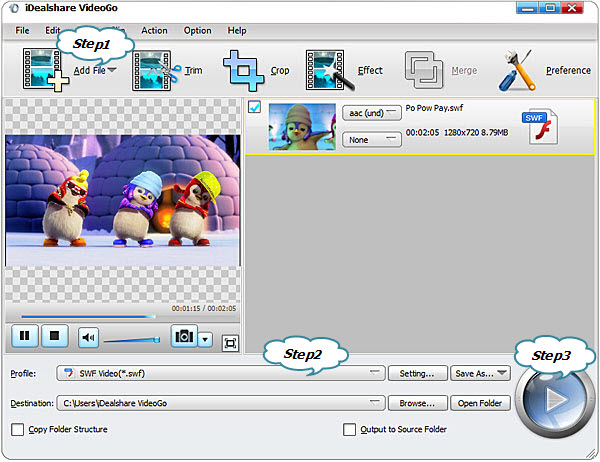Adjust the volume slider
The width and height of the screenshot is (600, 462).
132,340
